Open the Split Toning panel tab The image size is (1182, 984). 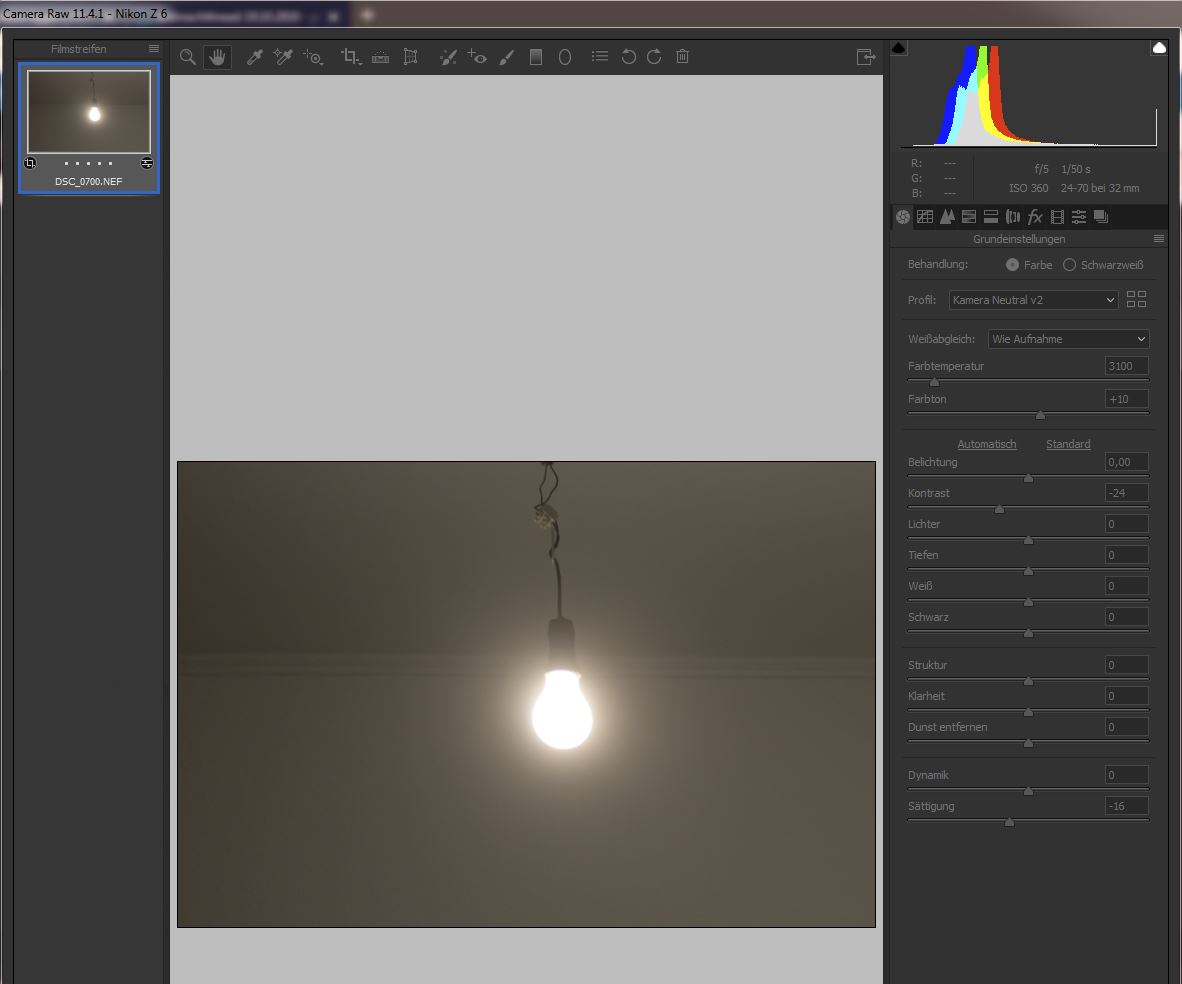pyautogui.click(x=991, y=217)
